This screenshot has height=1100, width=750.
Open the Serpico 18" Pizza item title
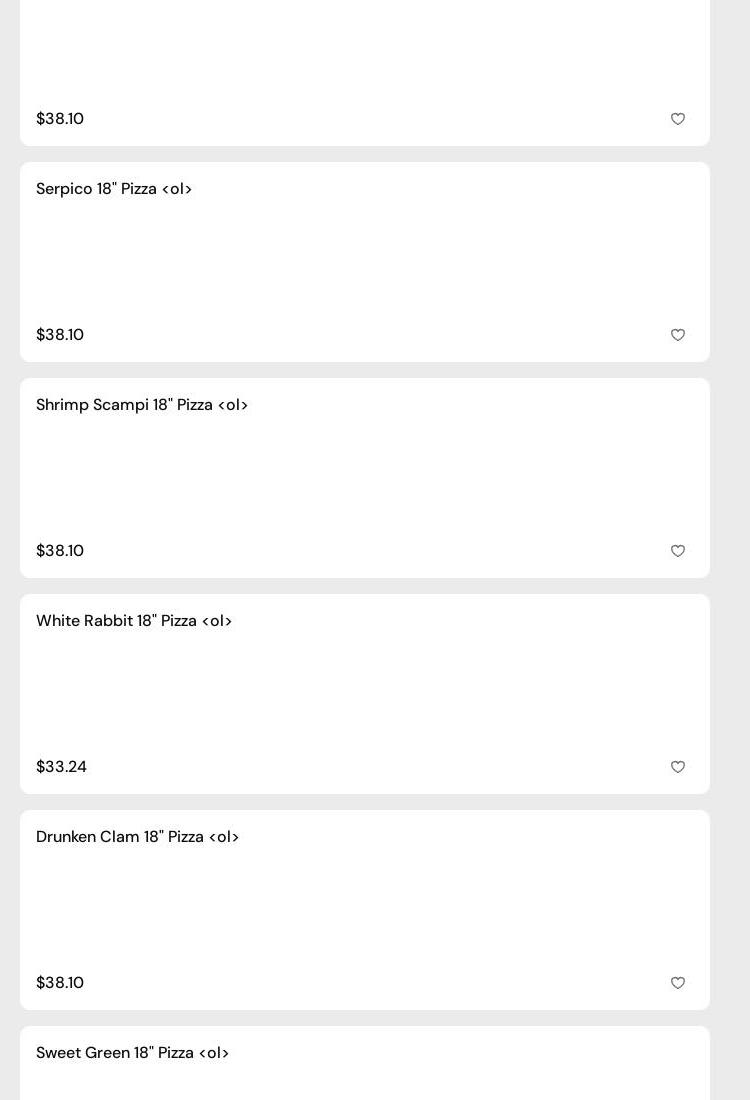point(114,189)
